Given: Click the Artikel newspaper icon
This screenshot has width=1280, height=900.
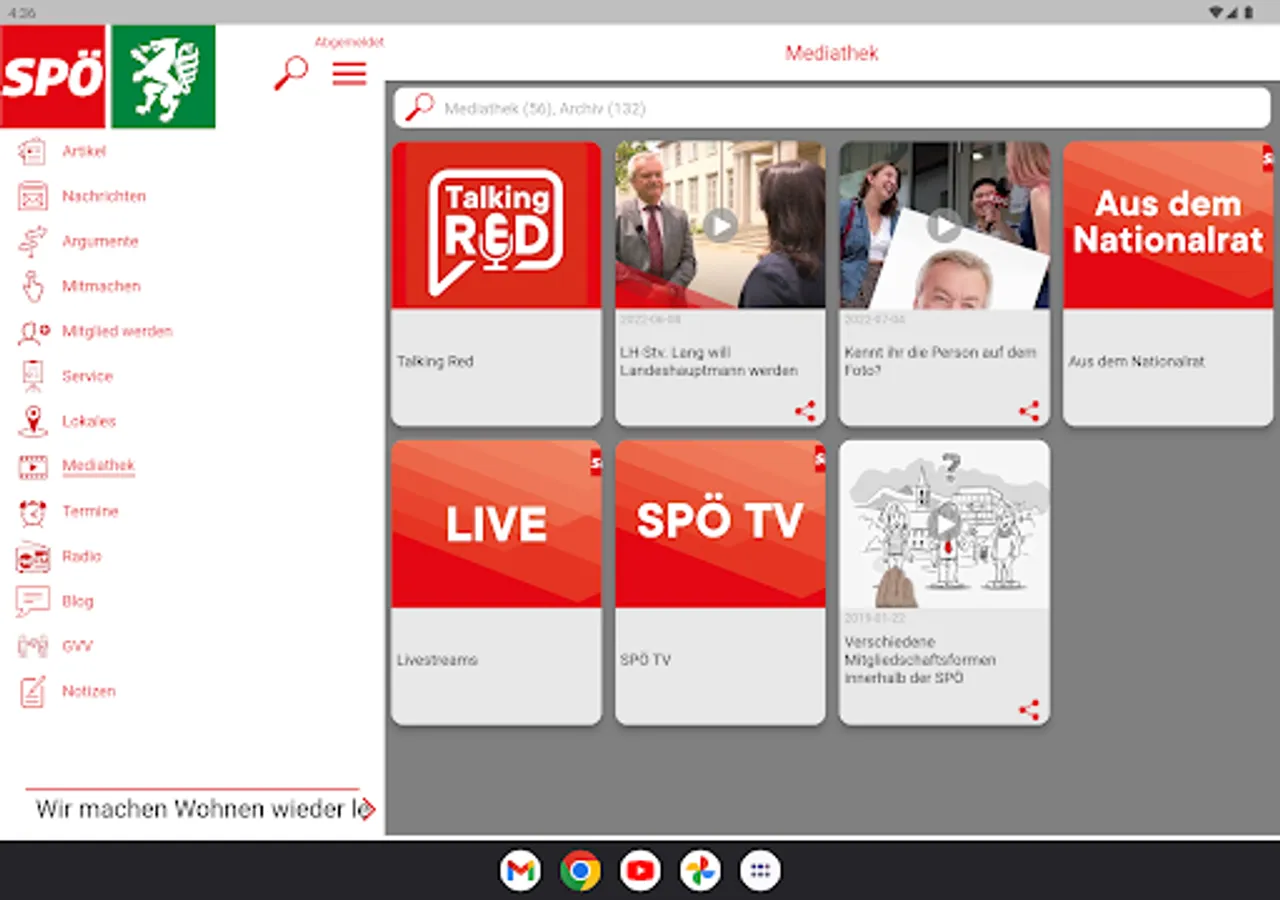Looking at the screenshot, I should pyautogui.click(x=32, y=151).
